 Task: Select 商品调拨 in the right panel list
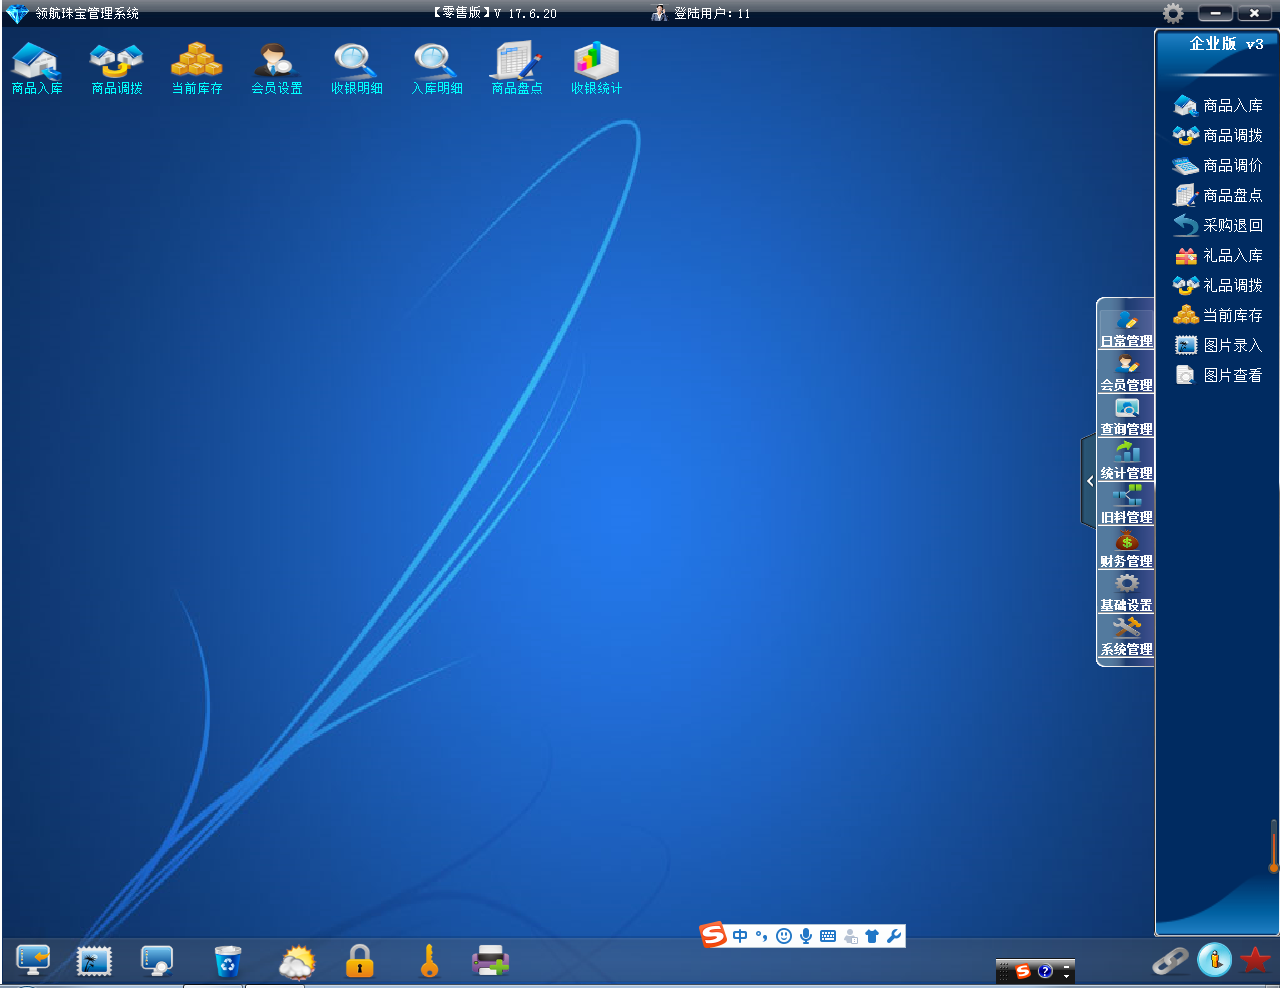point(1218,135)
